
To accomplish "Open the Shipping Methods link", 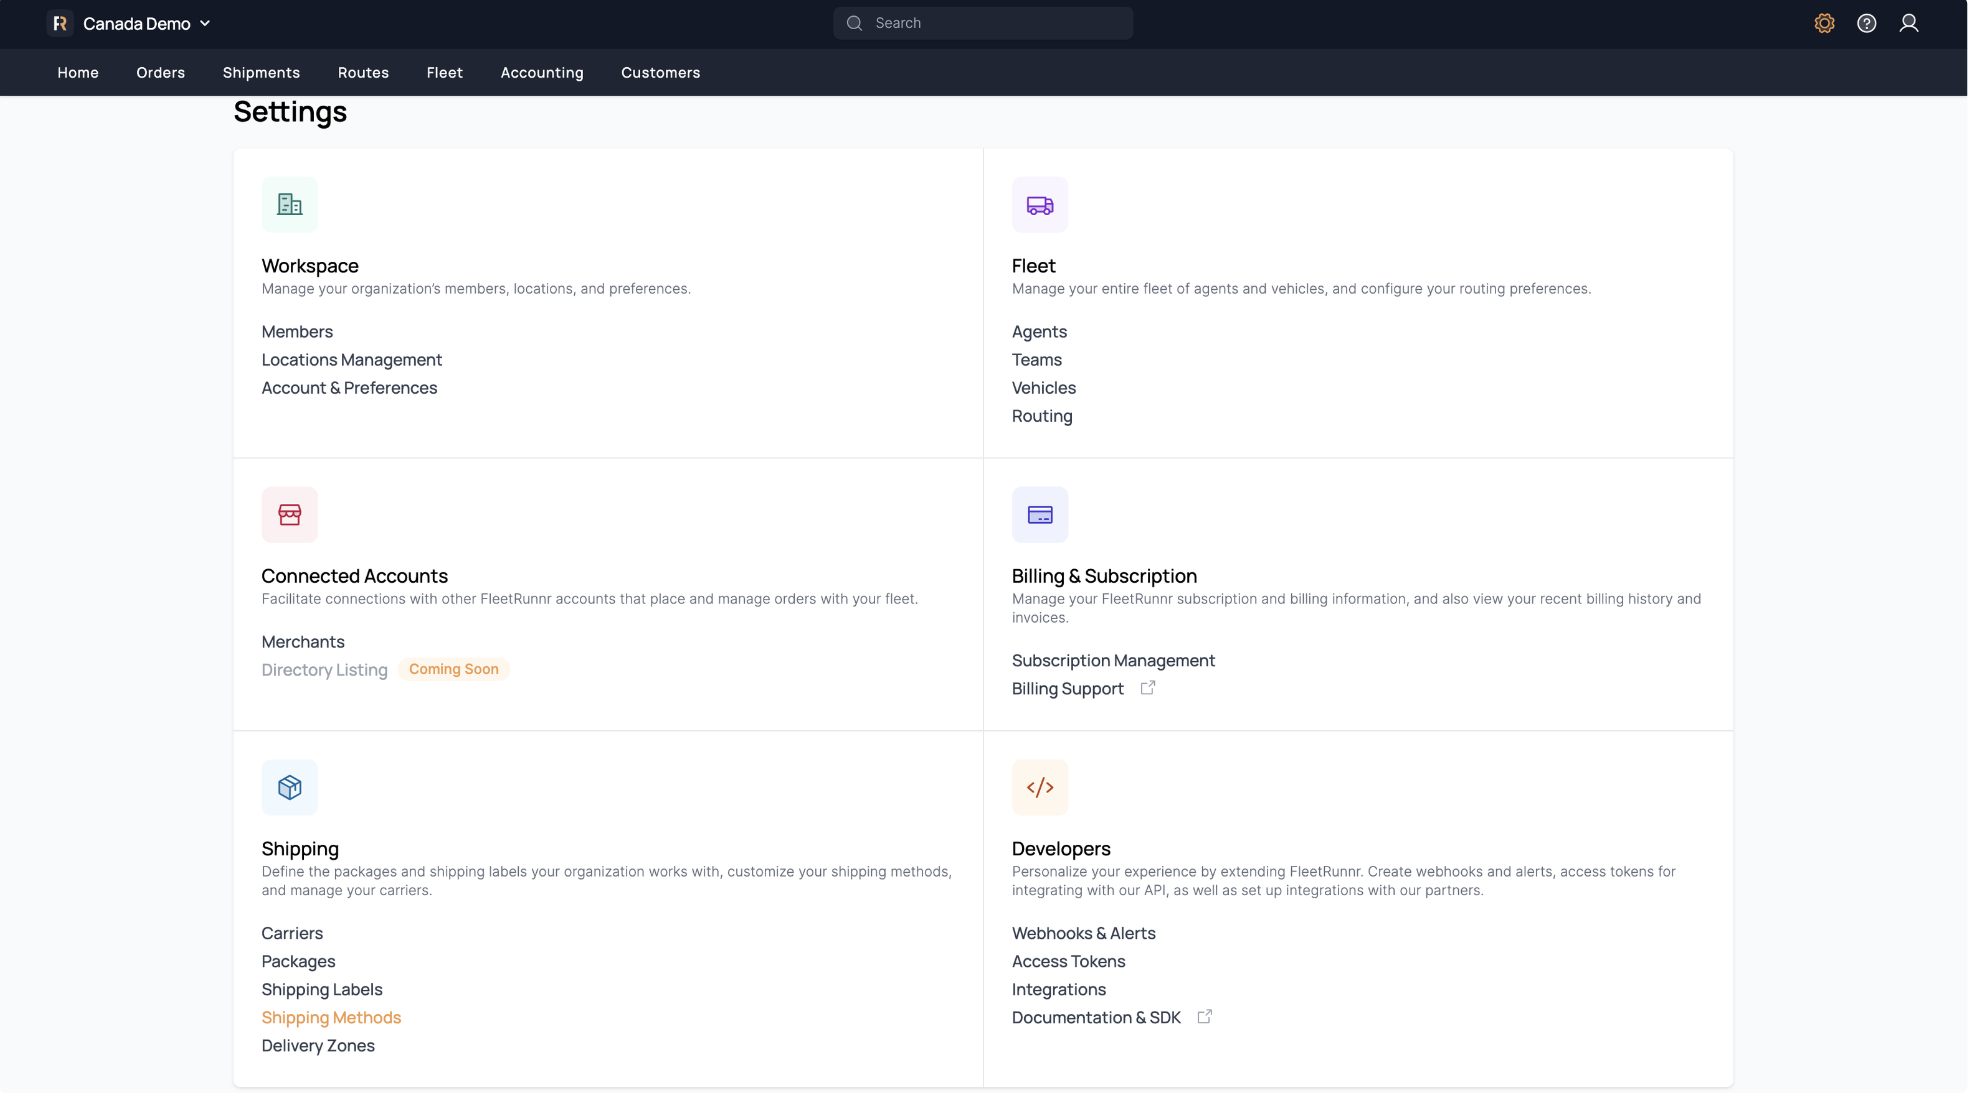I will 331,1018.
